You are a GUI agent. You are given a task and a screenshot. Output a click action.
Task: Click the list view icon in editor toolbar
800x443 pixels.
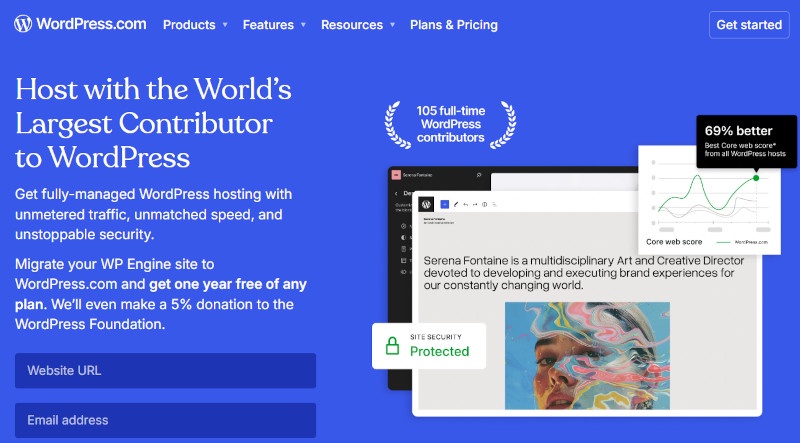point(494,204)
